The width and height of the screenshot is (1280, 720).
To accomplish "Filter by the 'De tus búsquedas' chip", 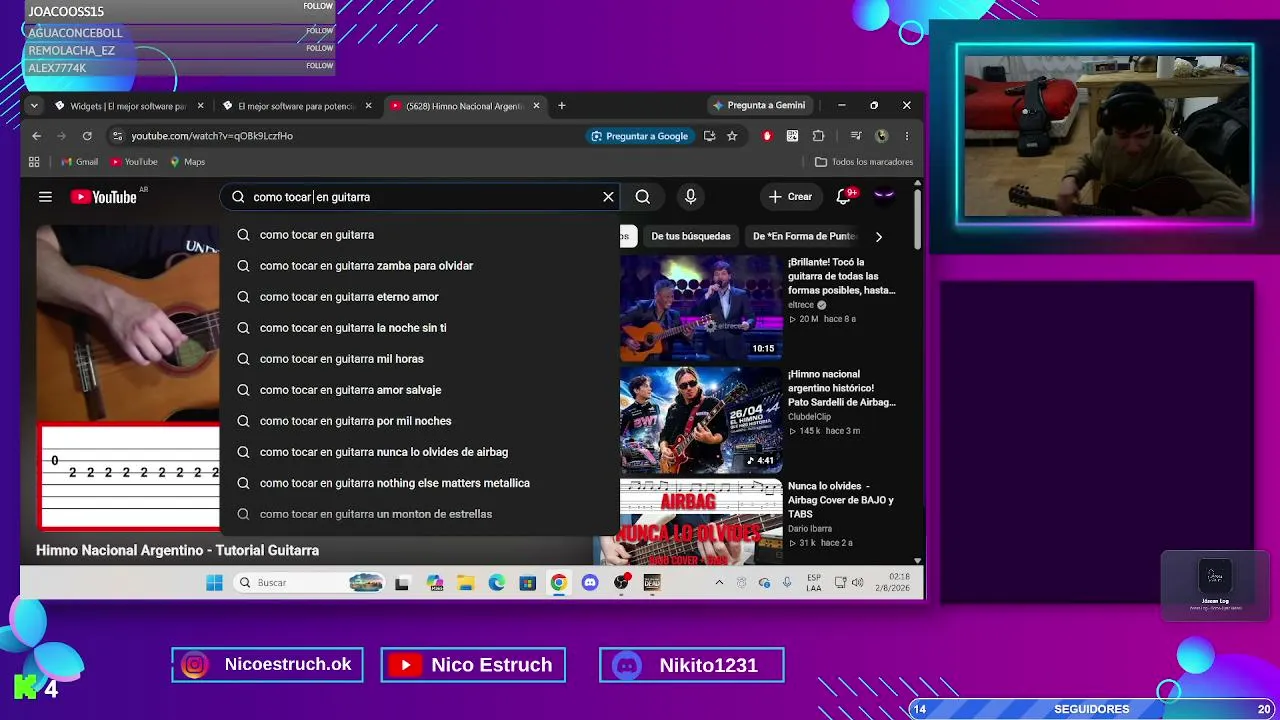I will tap(691, 236).
